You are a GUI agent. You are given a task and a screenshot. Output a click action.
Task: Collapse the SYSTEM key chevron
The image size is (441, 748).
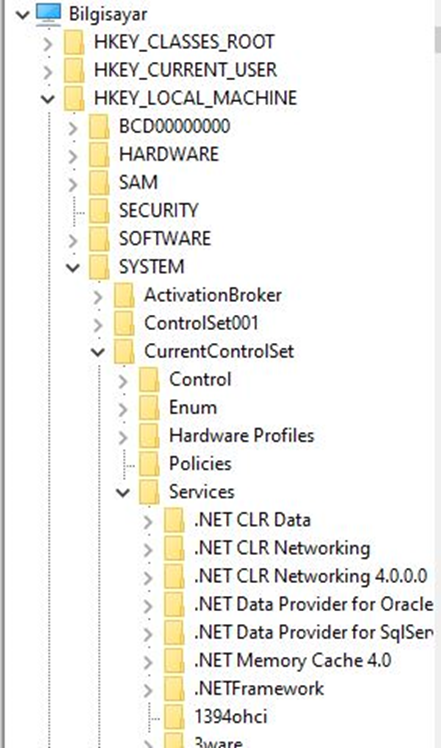point(73,267)
